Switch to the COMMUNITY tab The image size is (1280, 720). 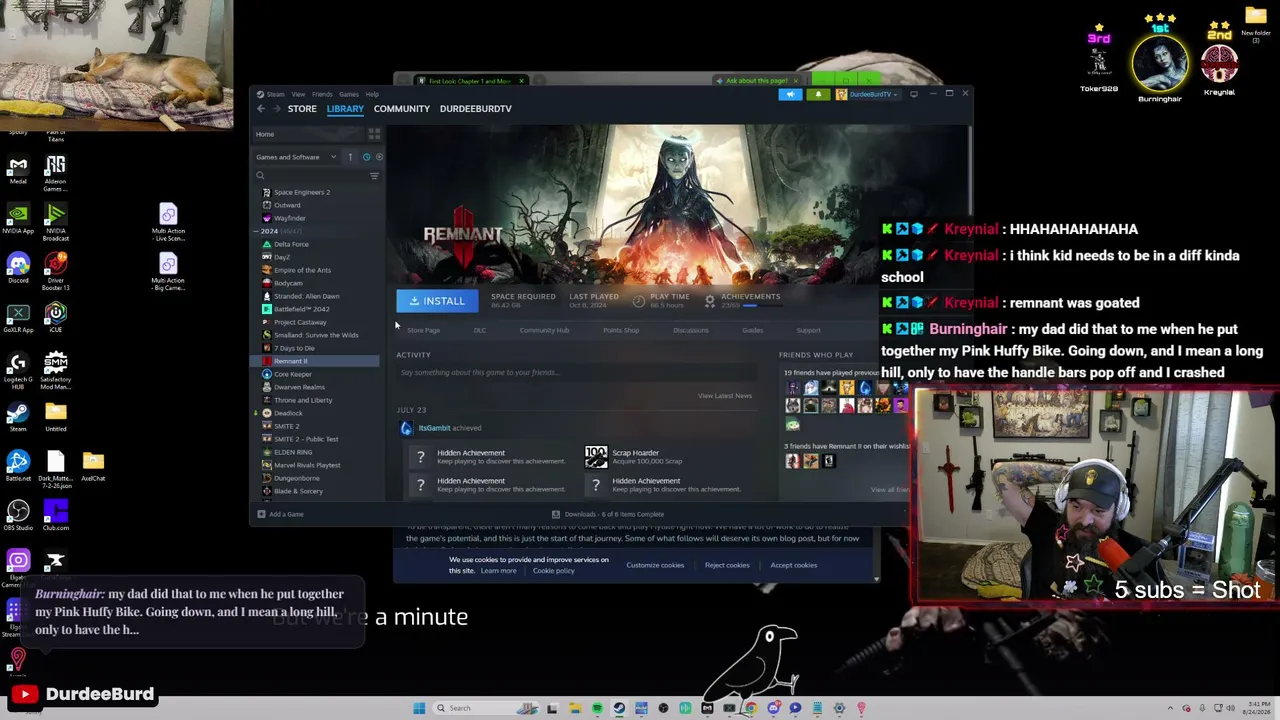click(x=402, y=109)
